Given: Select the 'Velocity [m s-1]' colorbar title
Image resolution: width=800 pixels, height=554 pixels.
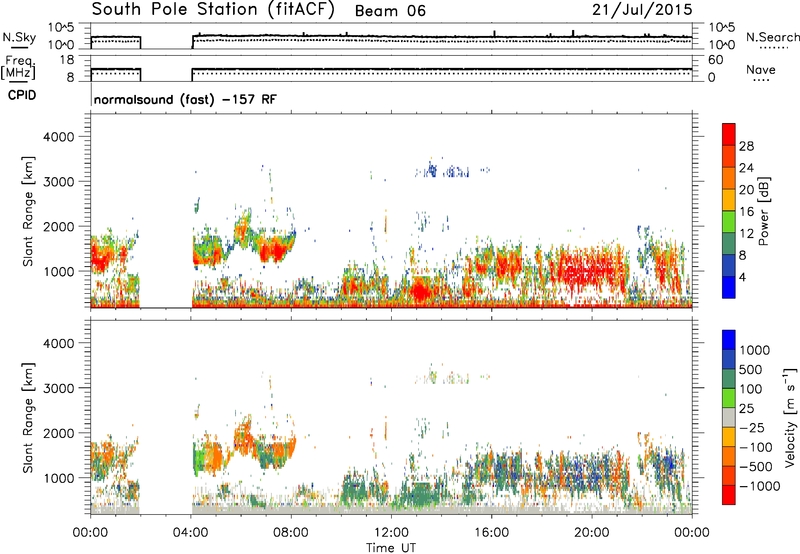Looking at the screenshot, I should [790, 417].
